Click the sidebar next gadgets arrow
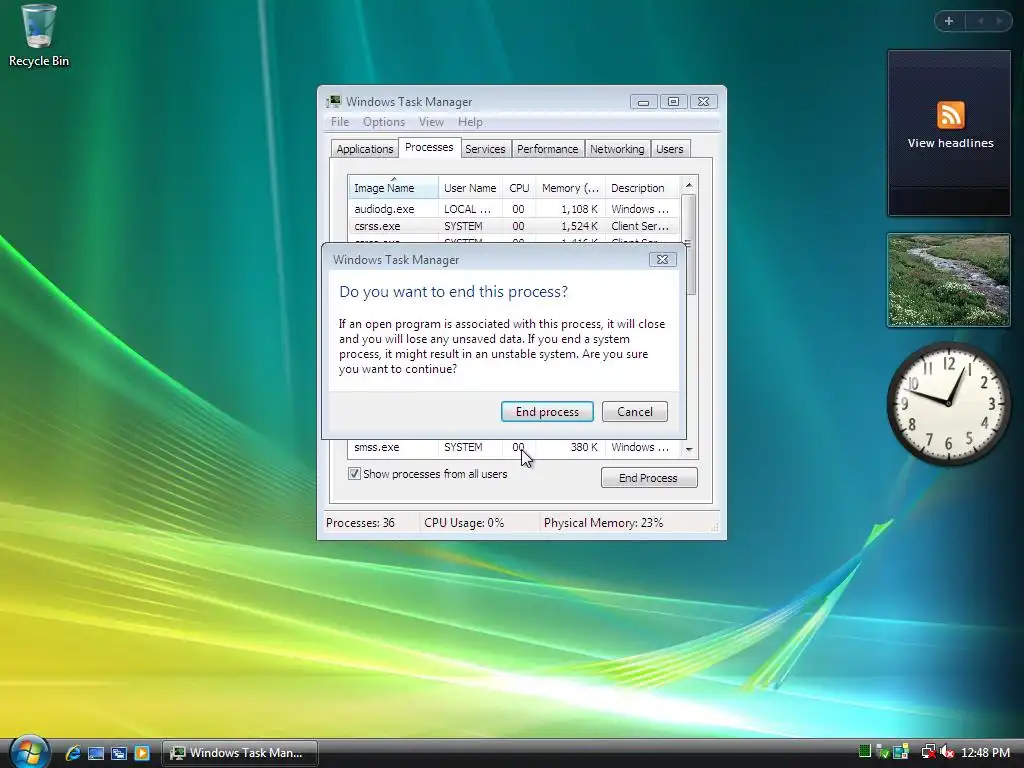 click(x=999, y=21)
